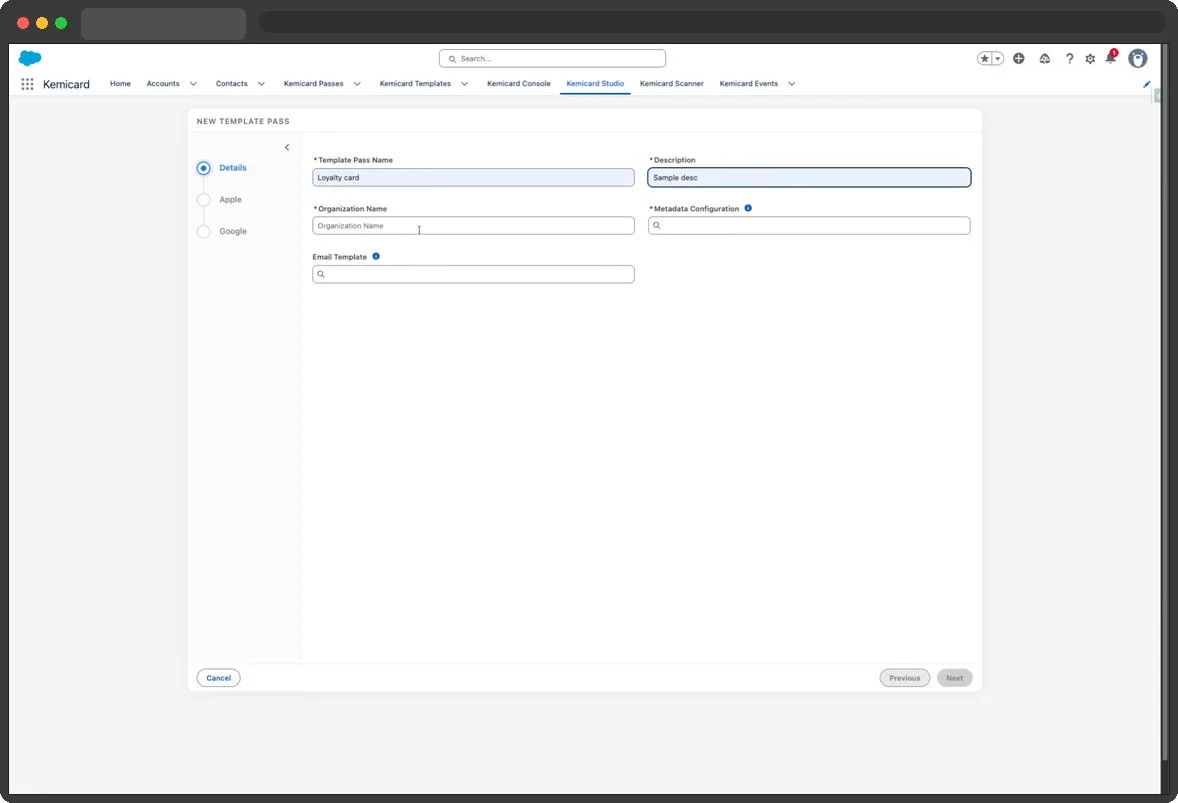Open the Favorites list dropdown arrow

coord(998,59)
